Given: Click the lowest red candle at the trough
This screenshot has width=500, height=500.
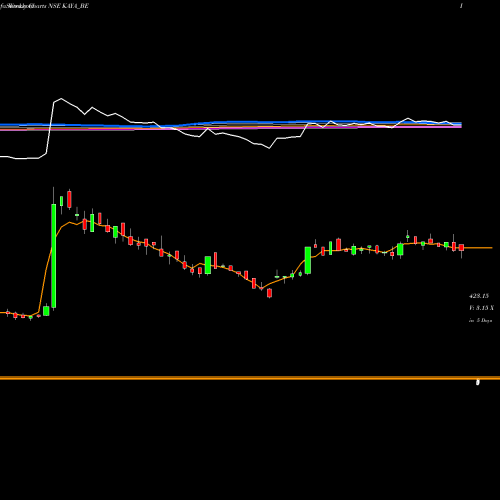Looking at the screenshot, I should (x=269, y=293).
